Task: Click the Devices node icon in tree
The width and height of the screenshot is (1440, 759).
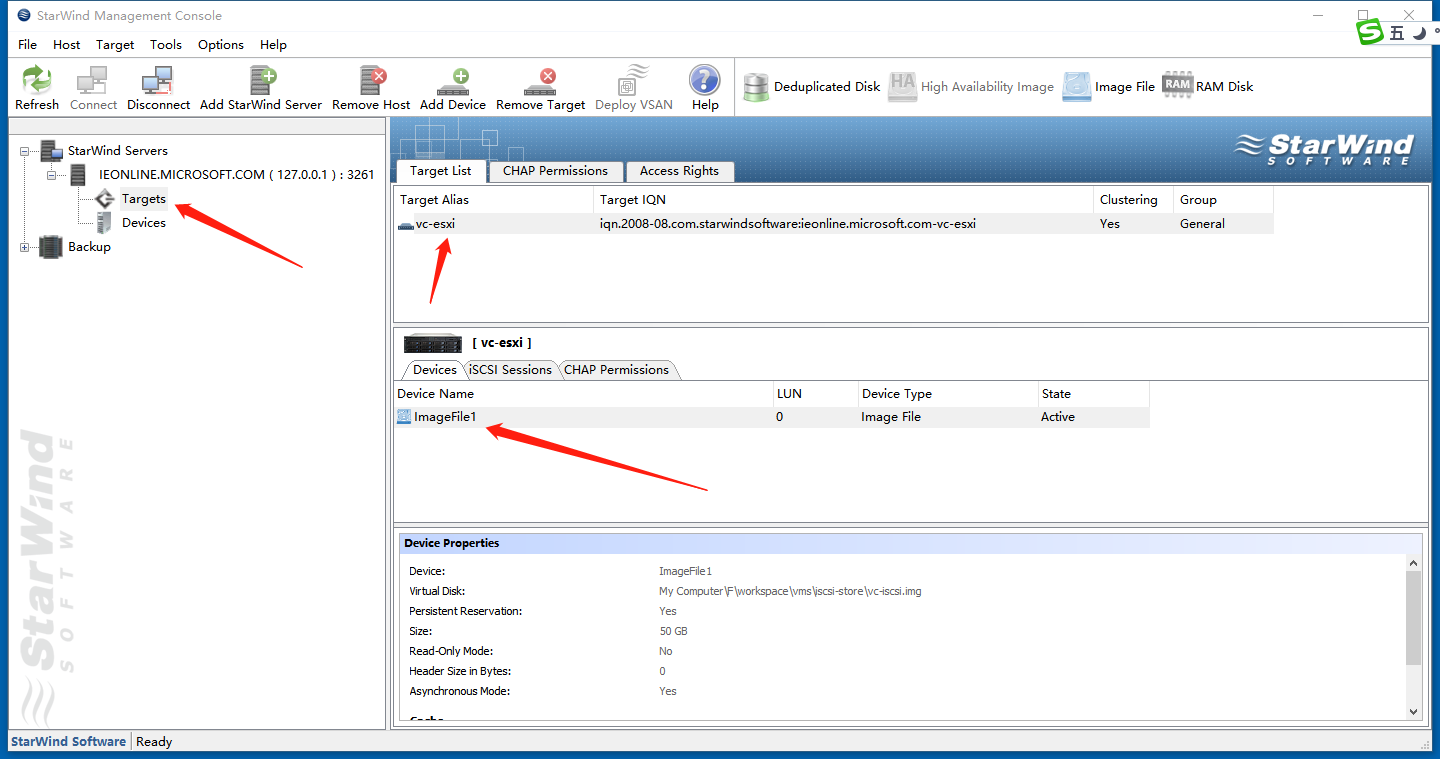Action: tap(104, 223)
